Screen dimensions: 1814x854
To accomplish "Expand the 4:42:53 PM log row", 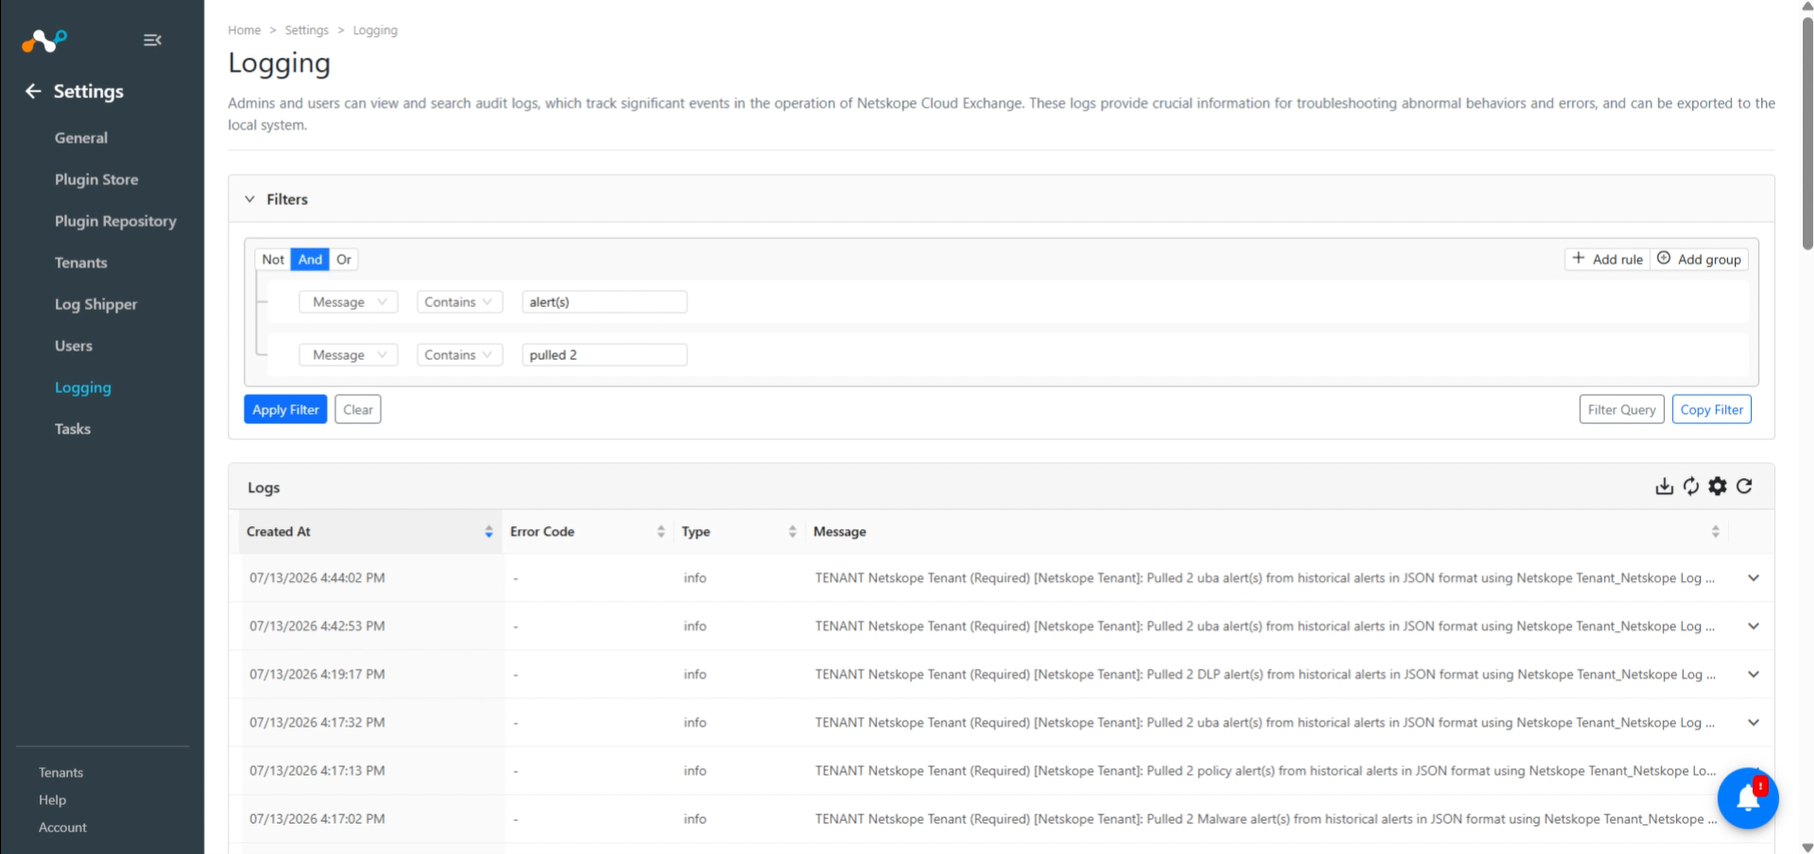I will 1753,626.
